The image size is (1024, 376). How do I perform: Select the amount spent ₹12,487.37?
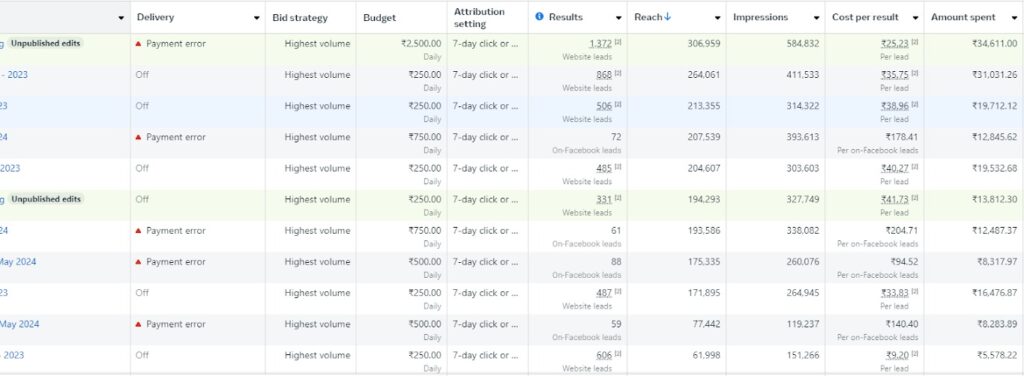[994, 230]
